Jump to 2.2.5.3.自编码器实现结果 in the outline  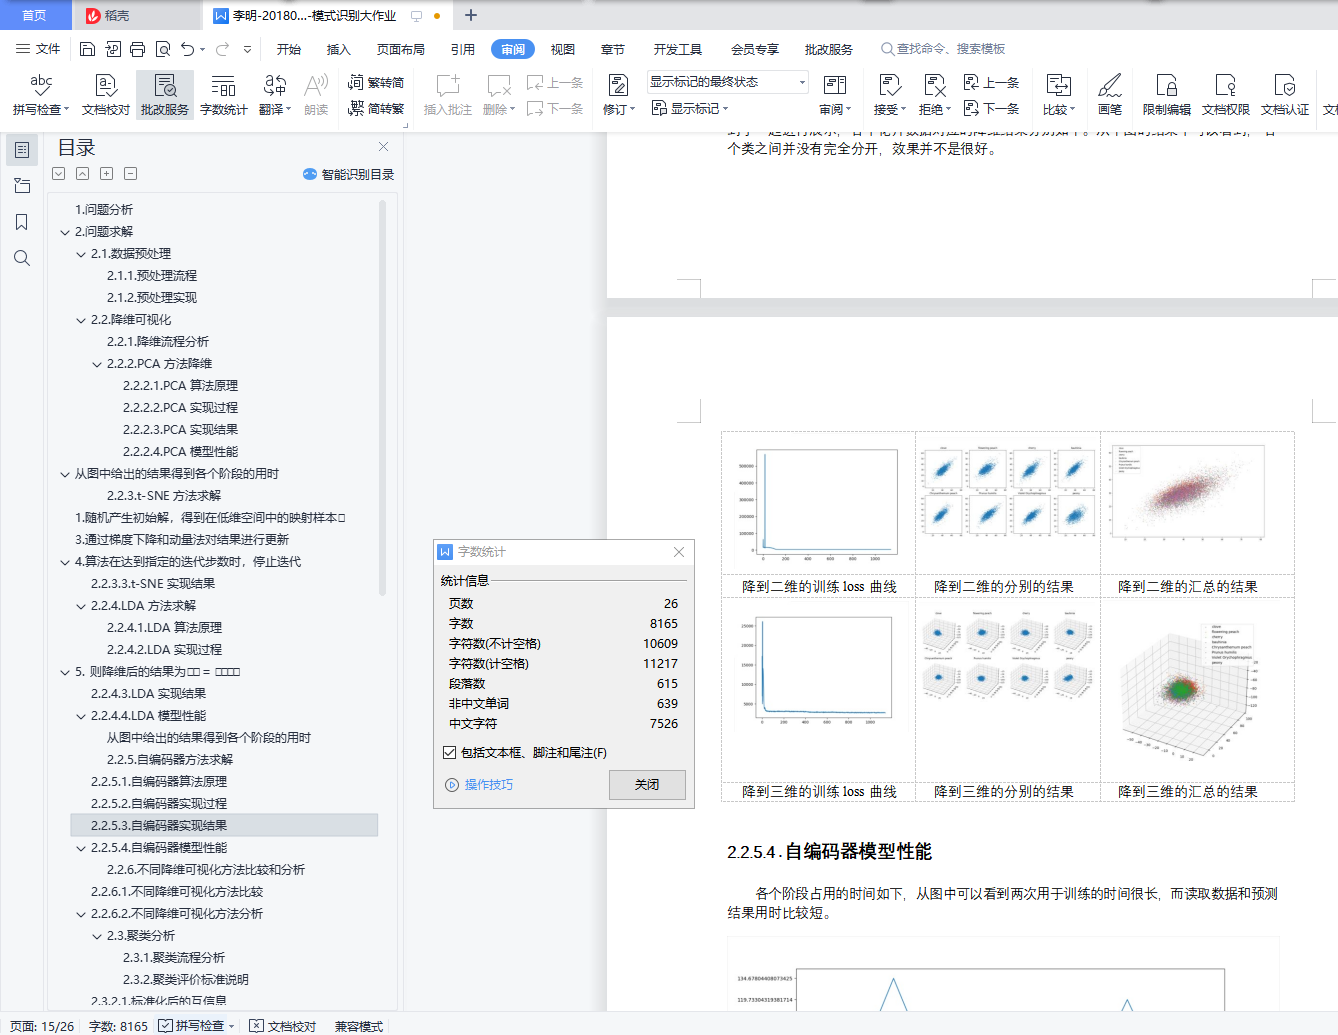224,826
